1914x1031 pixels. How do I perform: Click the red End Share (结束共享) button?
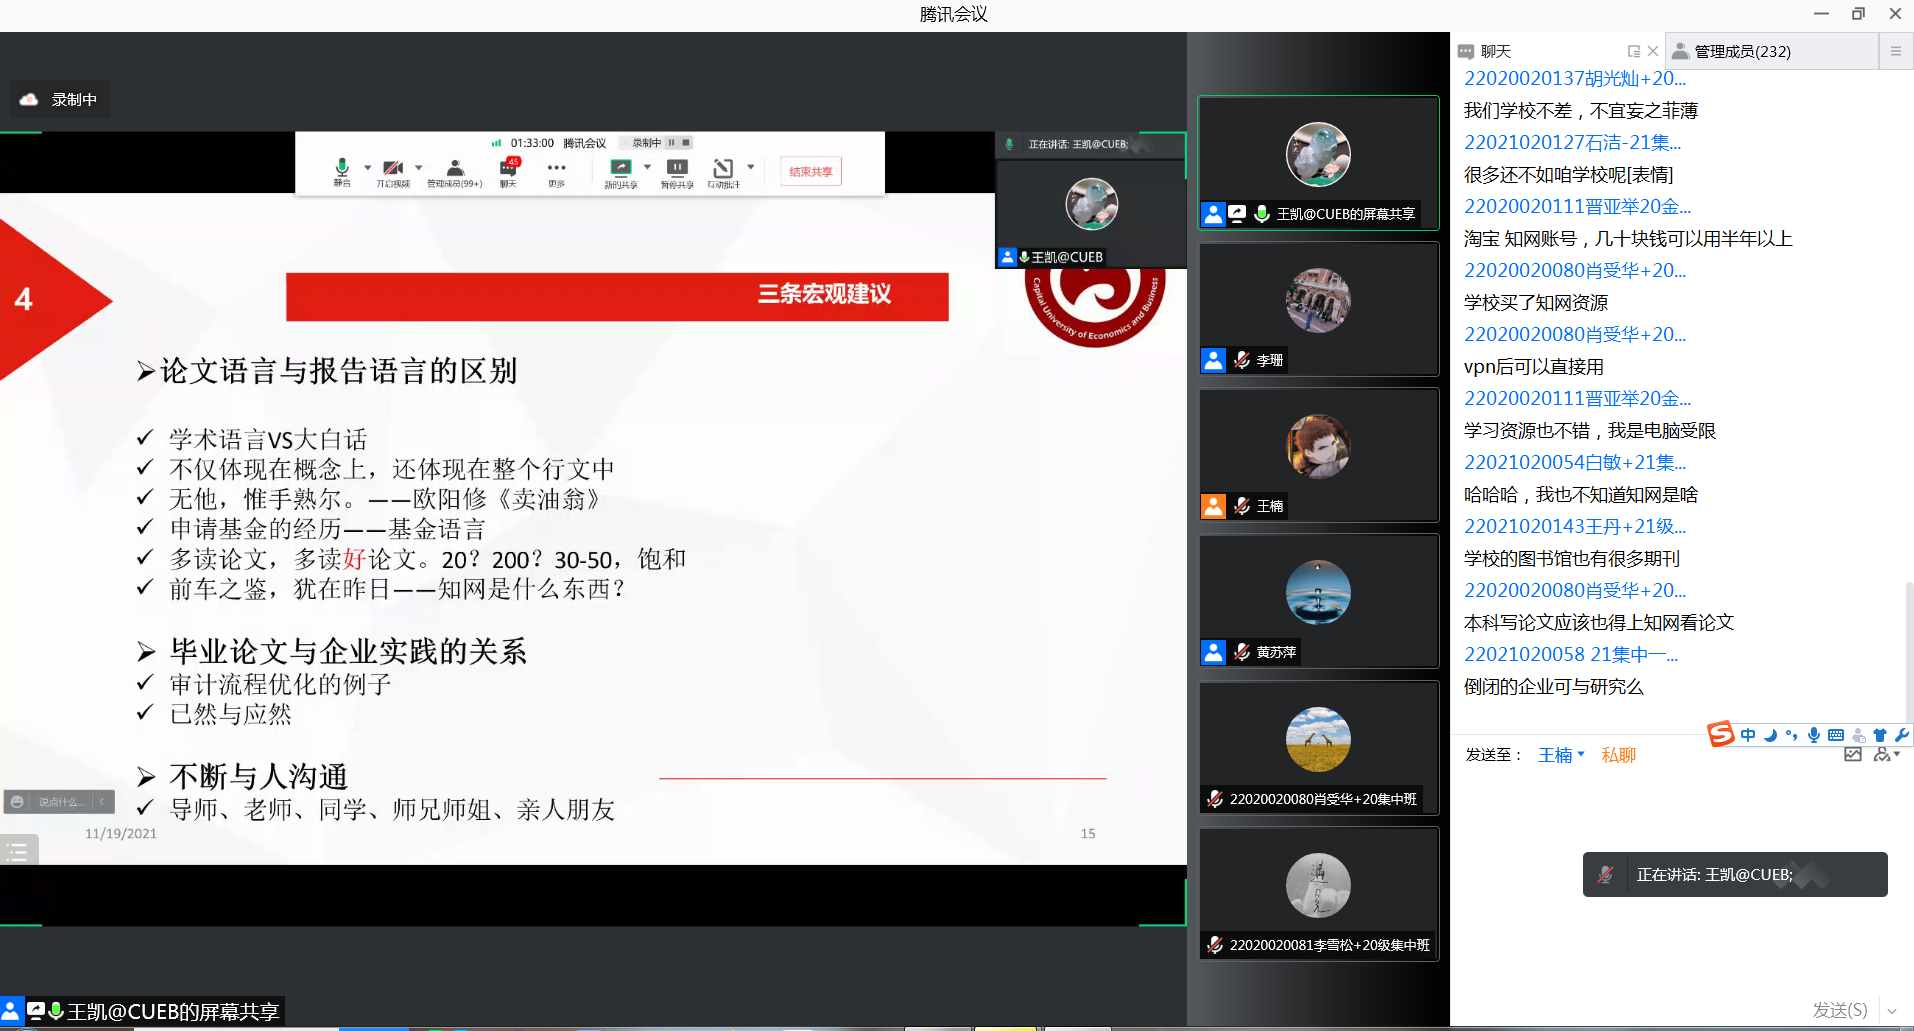click(811, 171)
